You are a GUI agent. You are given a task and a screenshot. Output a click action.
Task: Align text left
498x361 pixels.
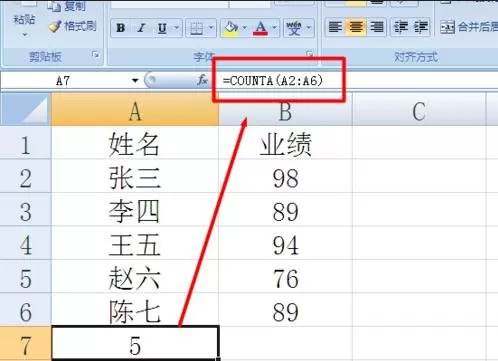click(x=335, y=27)
